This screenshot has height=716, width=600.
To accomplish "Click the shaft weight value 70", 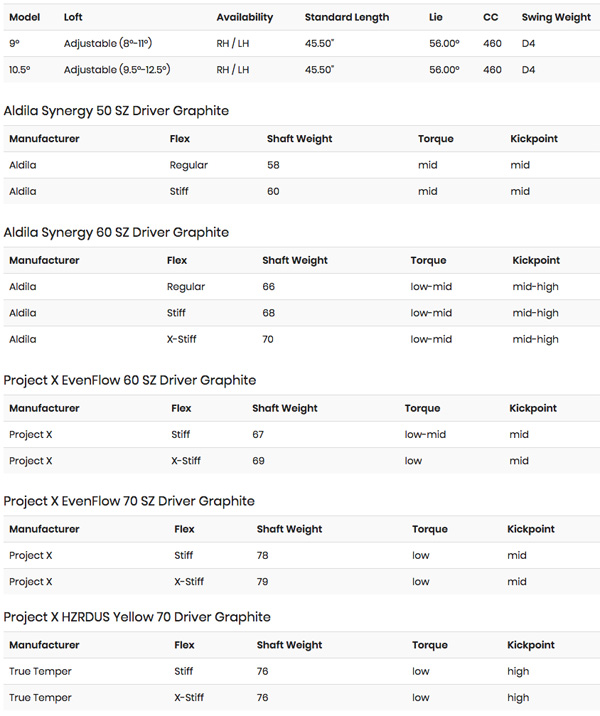I will point(268,340).
